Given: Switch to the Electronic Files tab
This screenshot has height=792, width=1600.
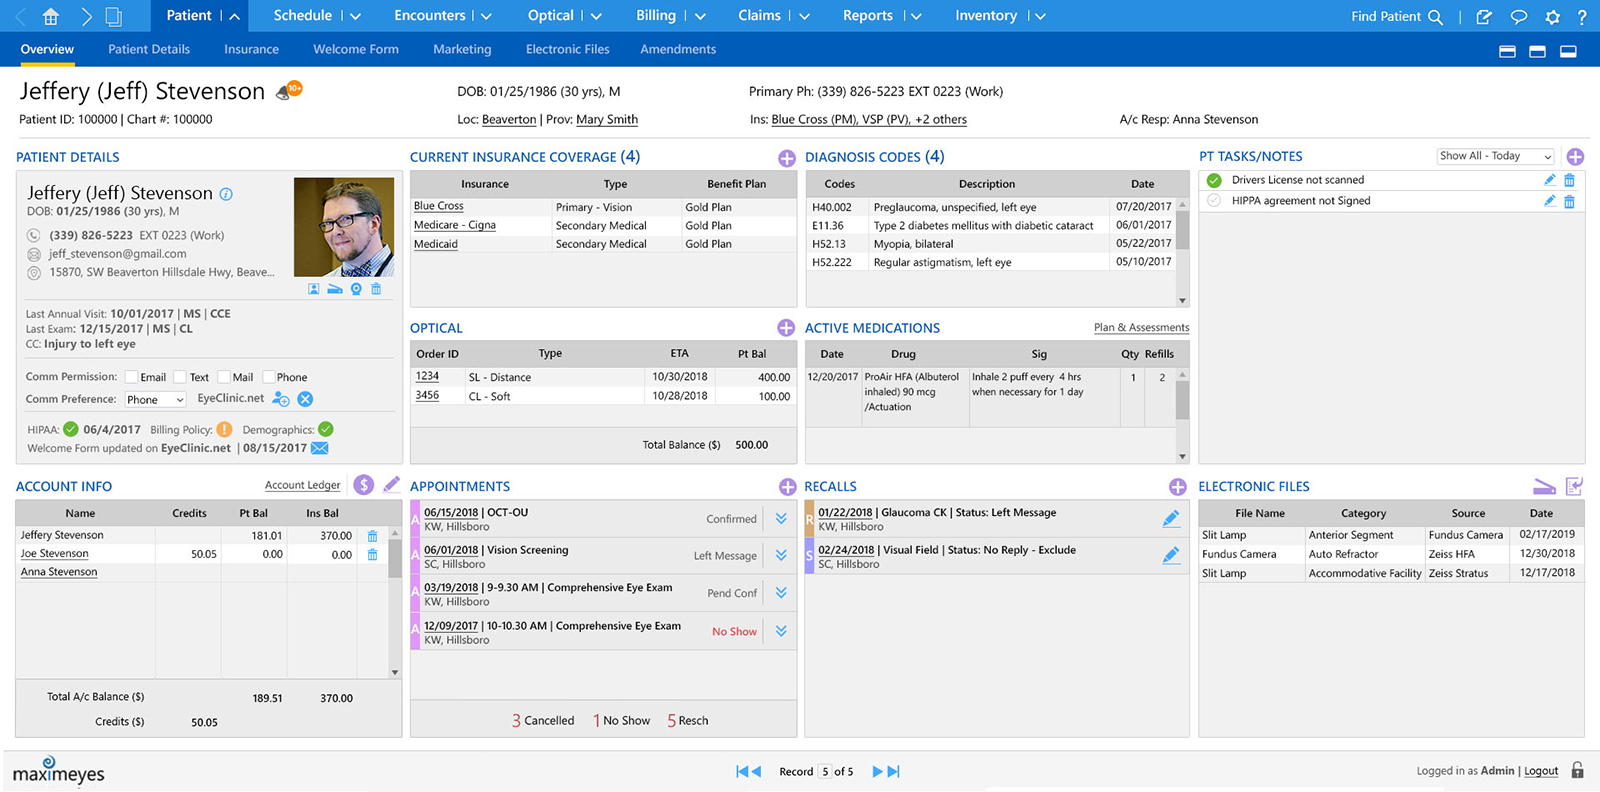Looking at the screenshot, I should click(567, 49).
